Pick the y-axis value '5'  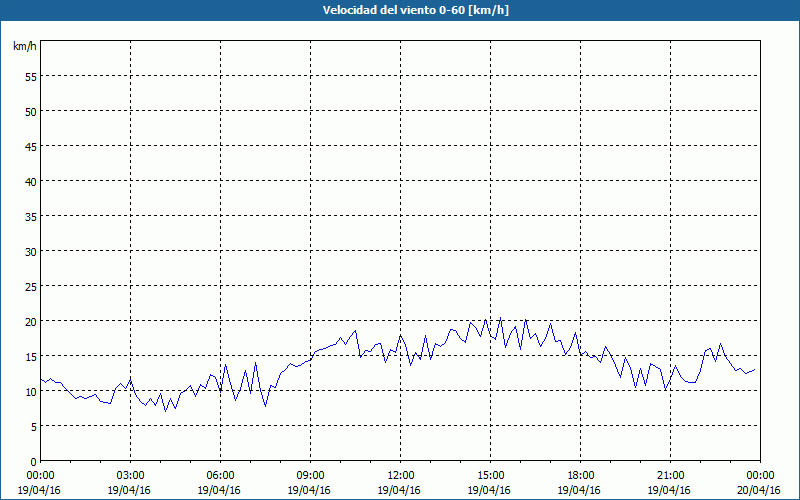[34, 427]
